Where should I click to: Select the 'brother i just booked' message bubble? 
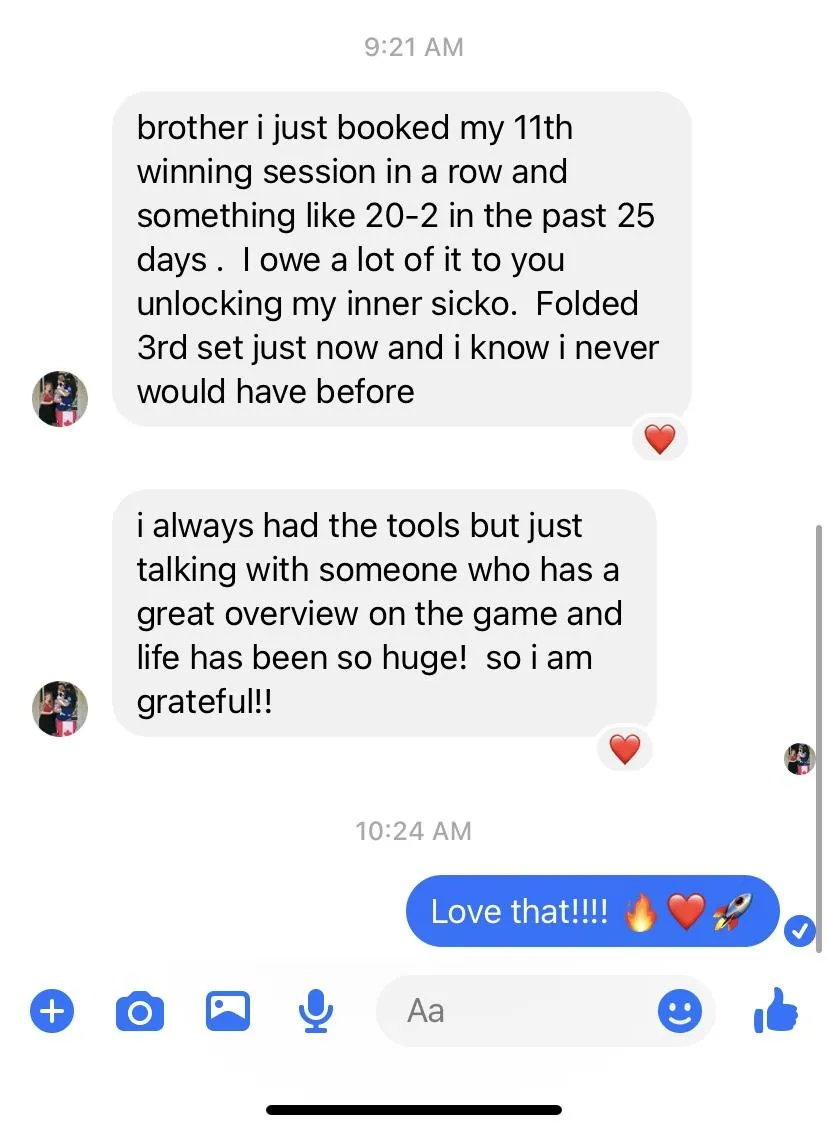[402, 259]
